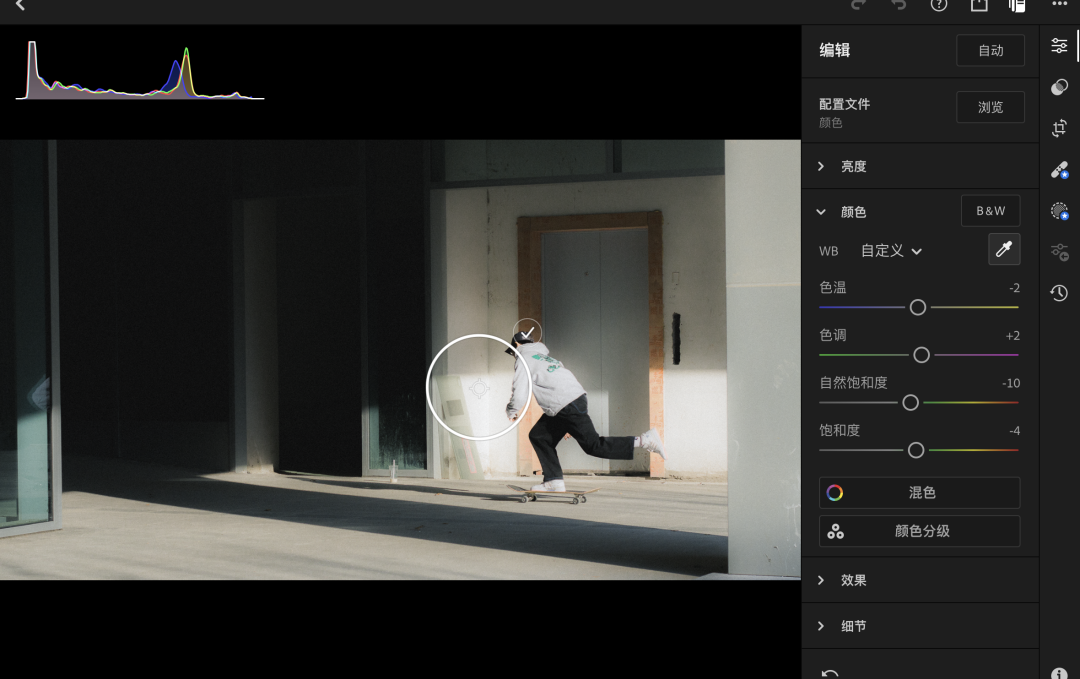
Task: Tap the checkmark pin on the photo
Action: tap(527, 332)
